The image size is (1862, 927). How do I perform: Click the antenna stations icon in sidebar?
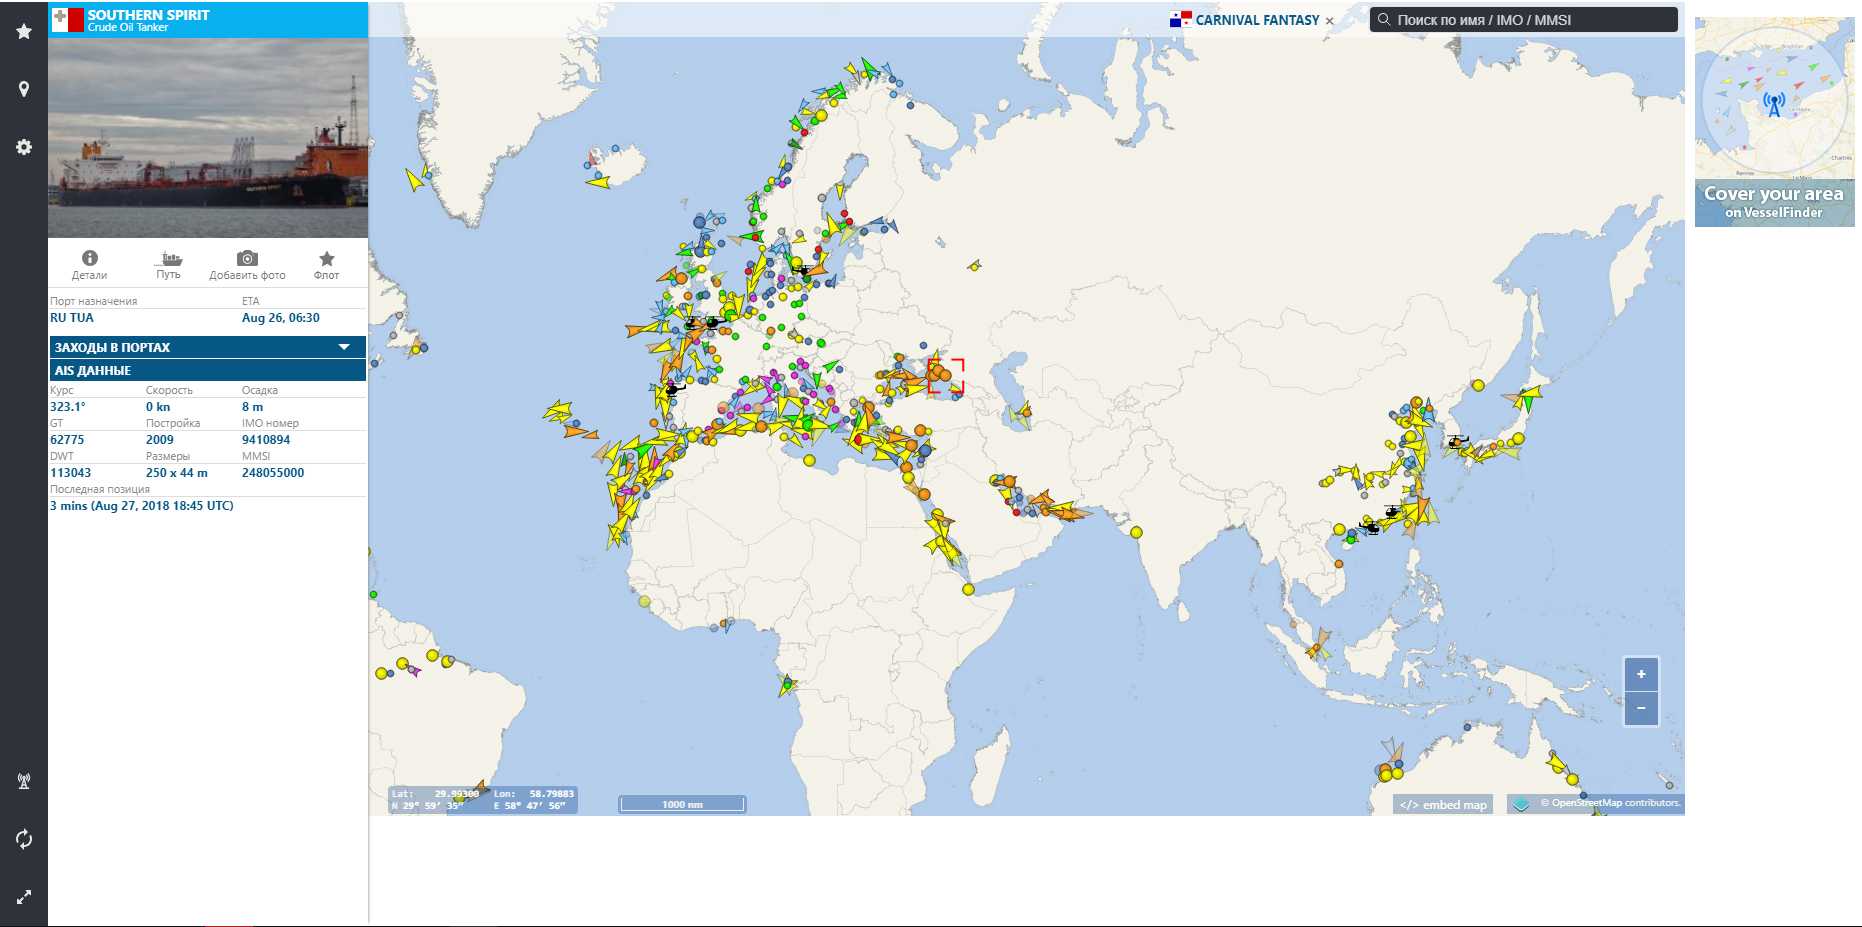click(x=24, y=781)
